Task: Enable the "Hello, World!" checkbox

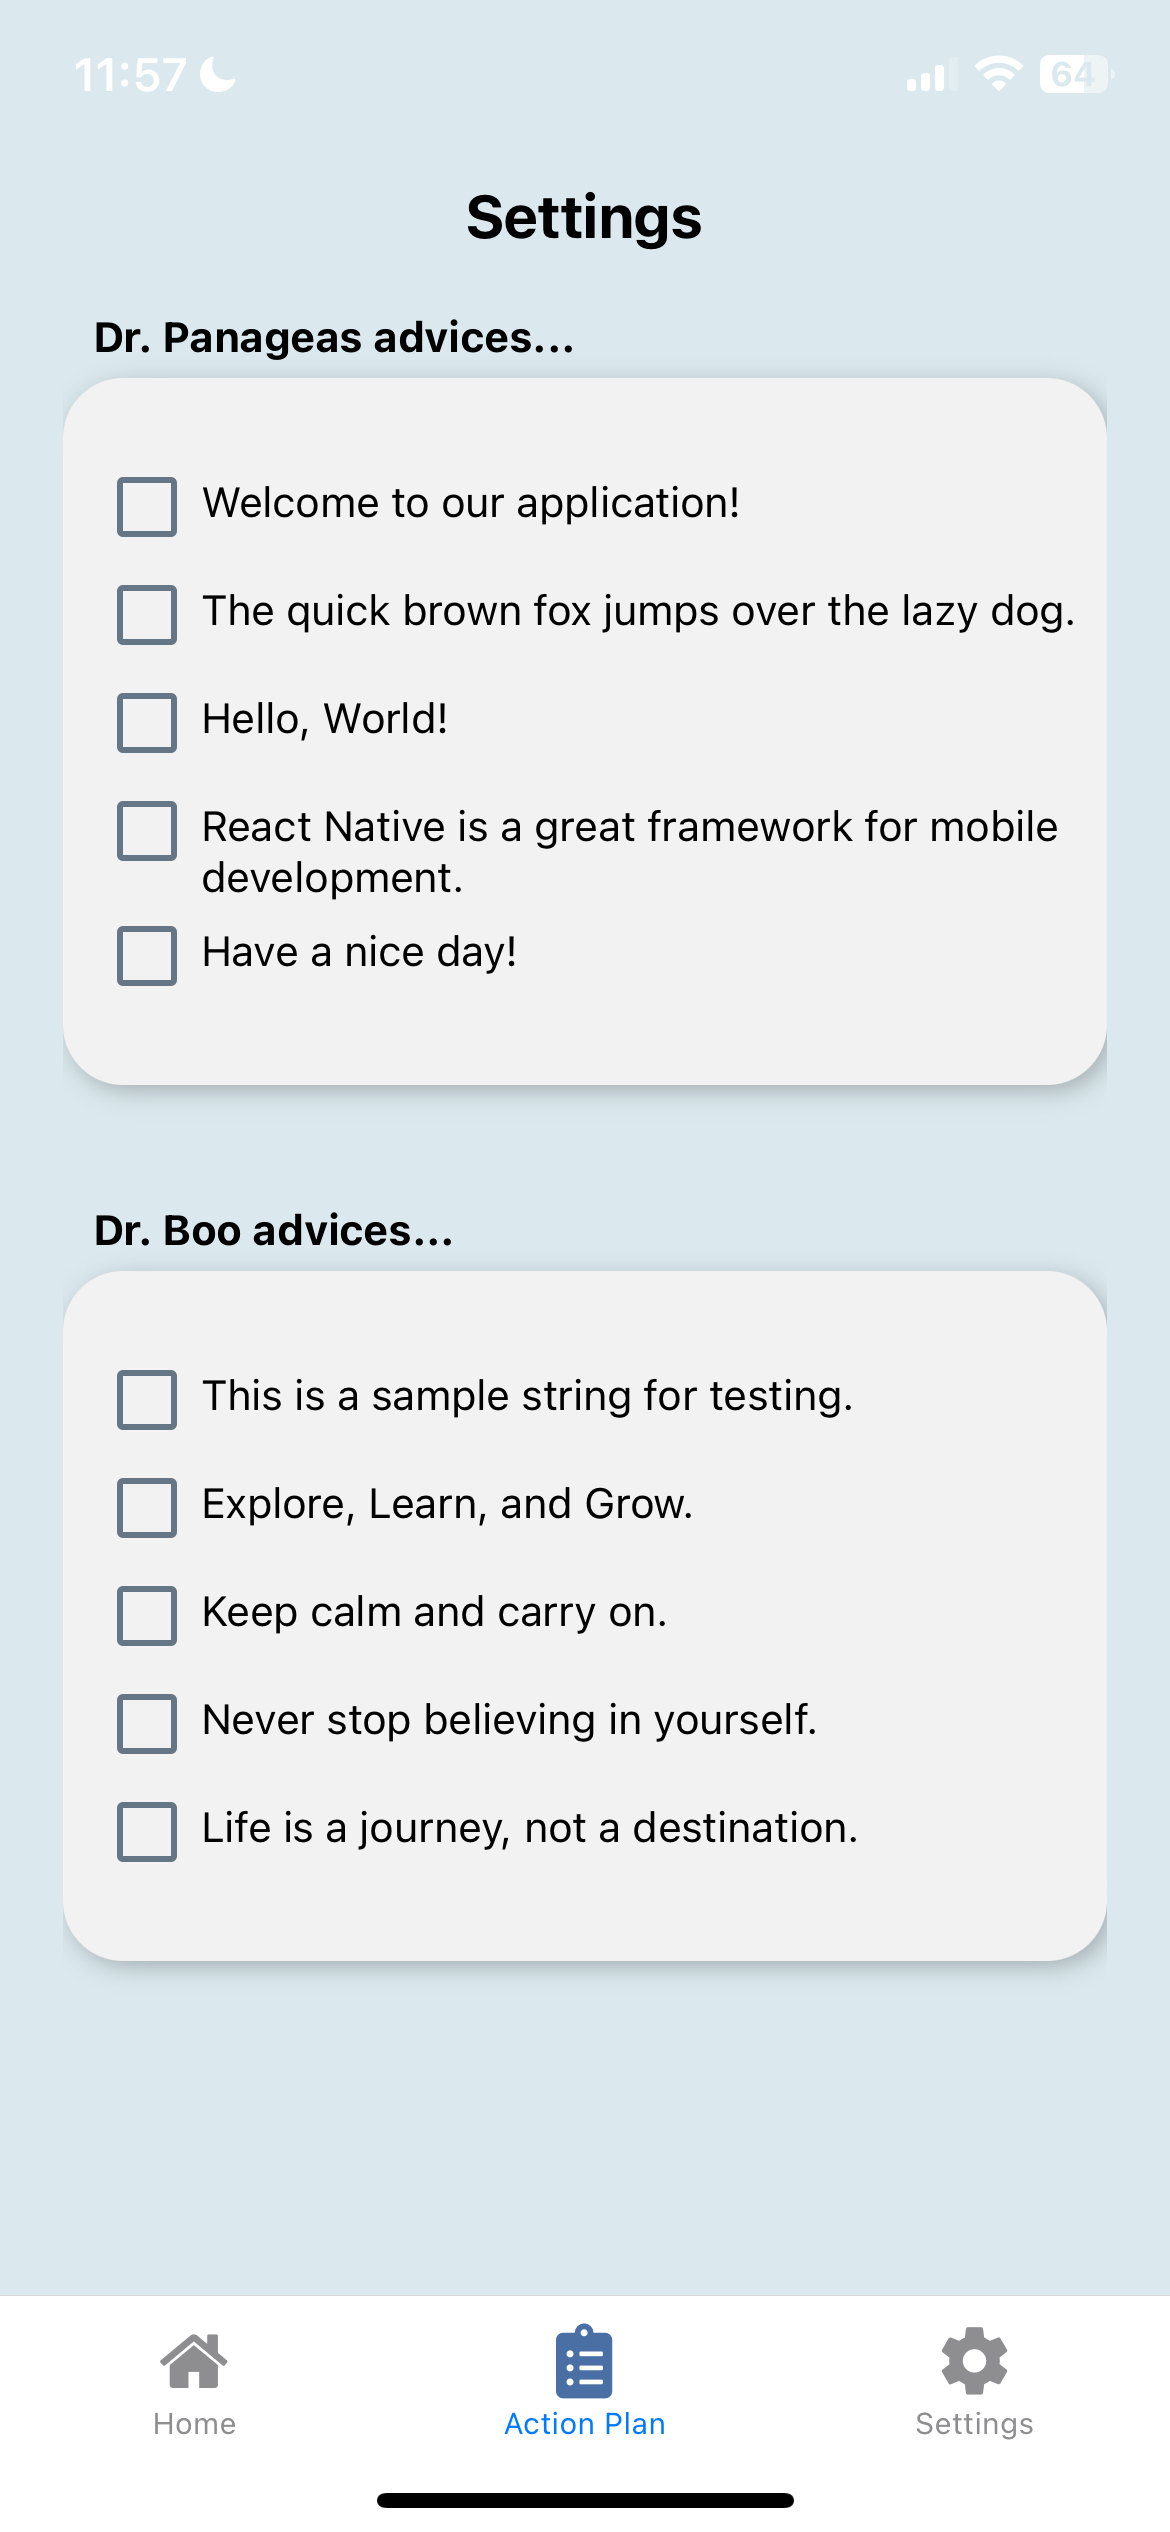Action: tap(147, 723)
